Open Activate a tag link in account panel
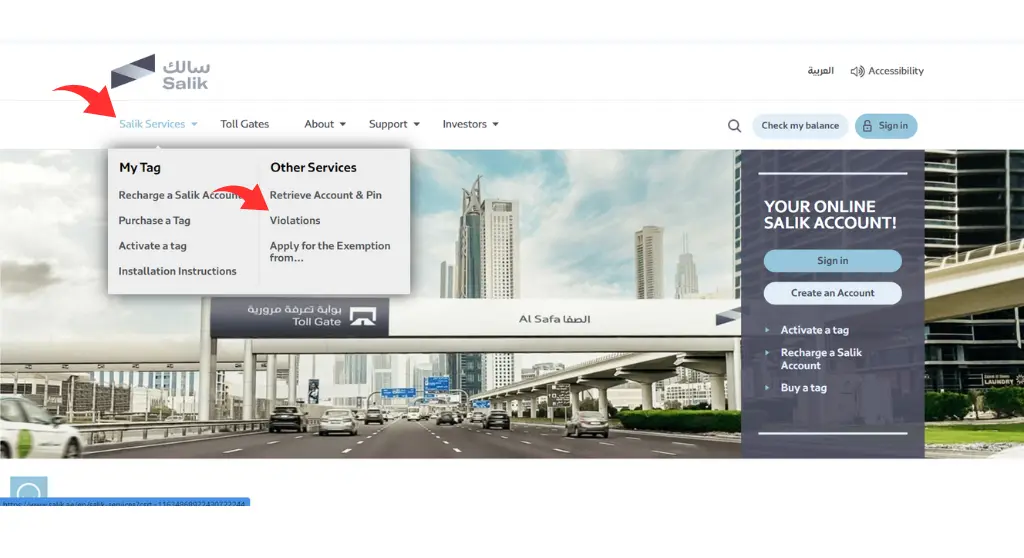1024x558 pixels. click(814, 330)
